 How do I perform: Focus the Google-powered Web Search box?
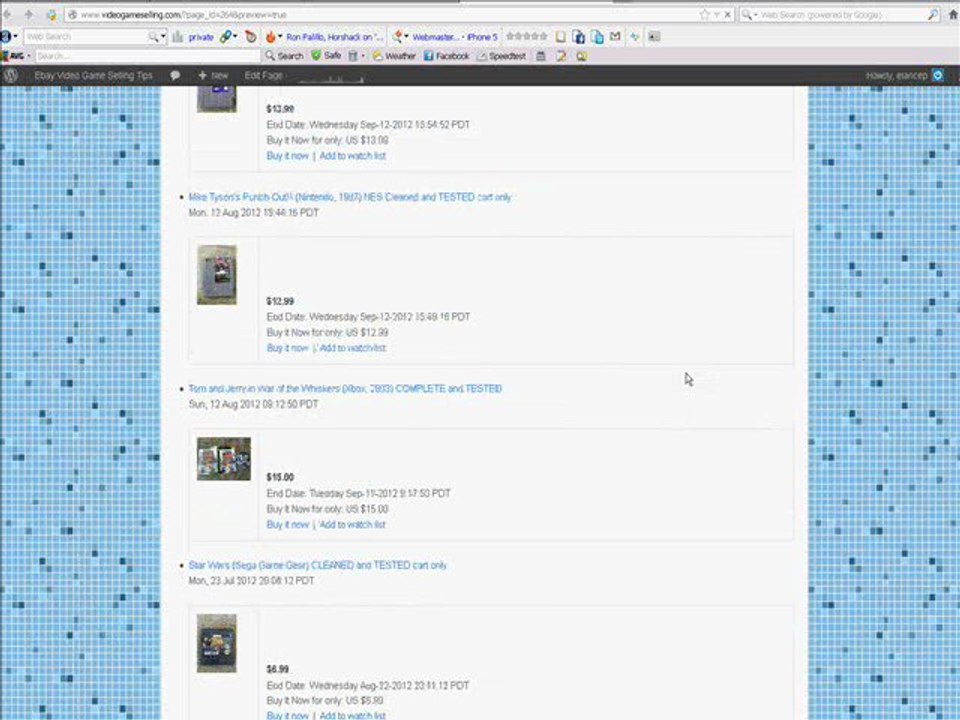842,14
